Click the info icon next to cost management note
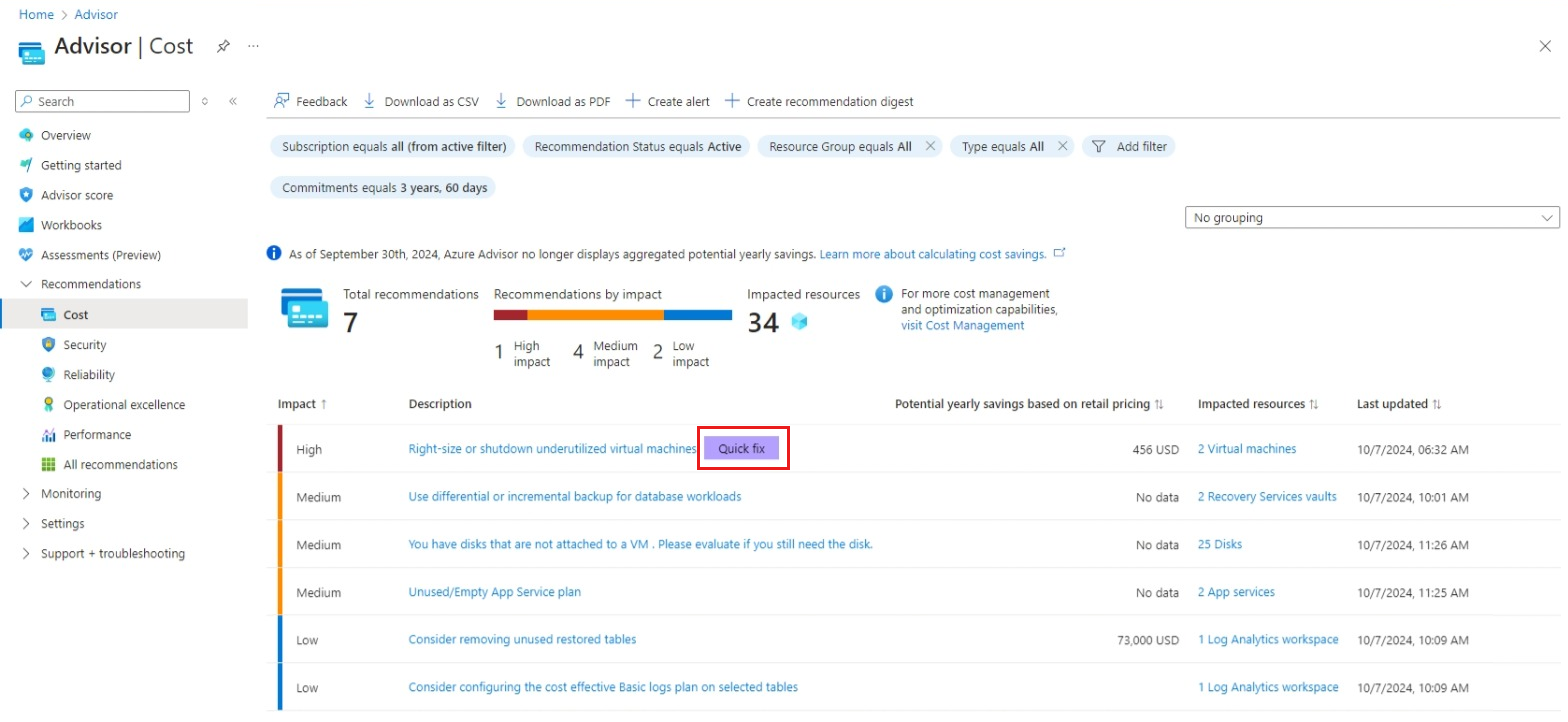The height and width of the screenshot is (722, 1568). point(884,294)
